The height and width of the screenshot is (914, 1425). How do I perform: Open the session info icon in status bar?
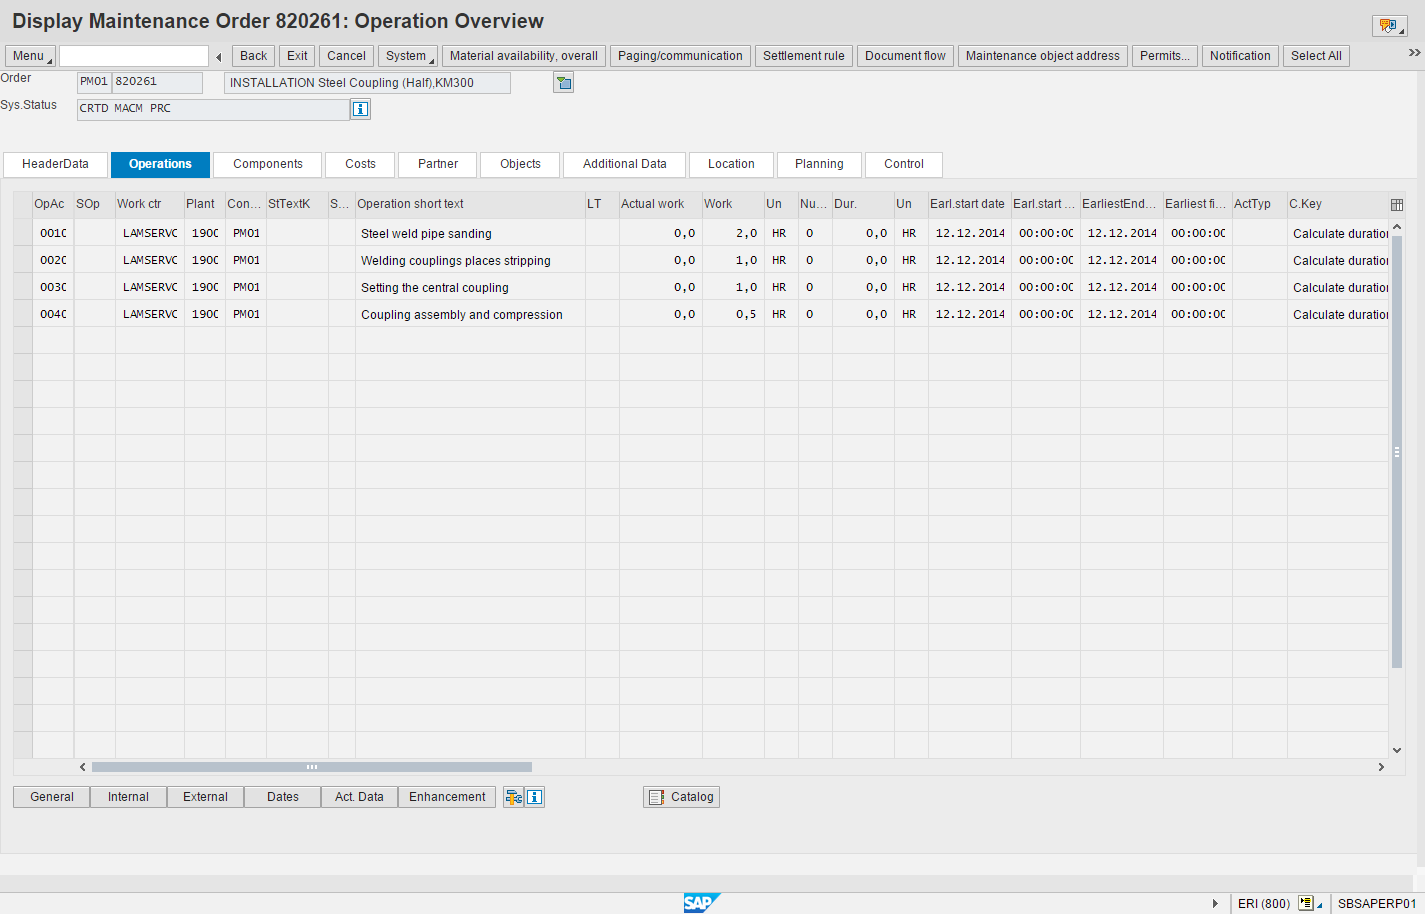(x=1306, y=904)
